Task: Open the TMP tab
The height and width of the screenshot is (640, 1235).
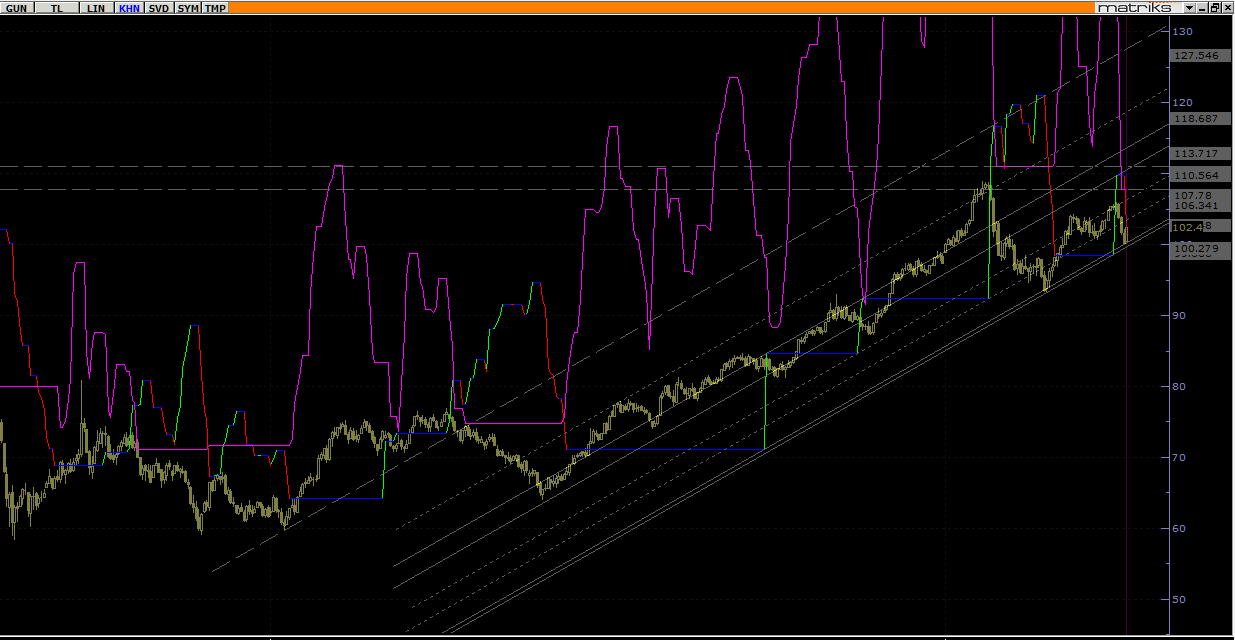Action: [216, 7]
